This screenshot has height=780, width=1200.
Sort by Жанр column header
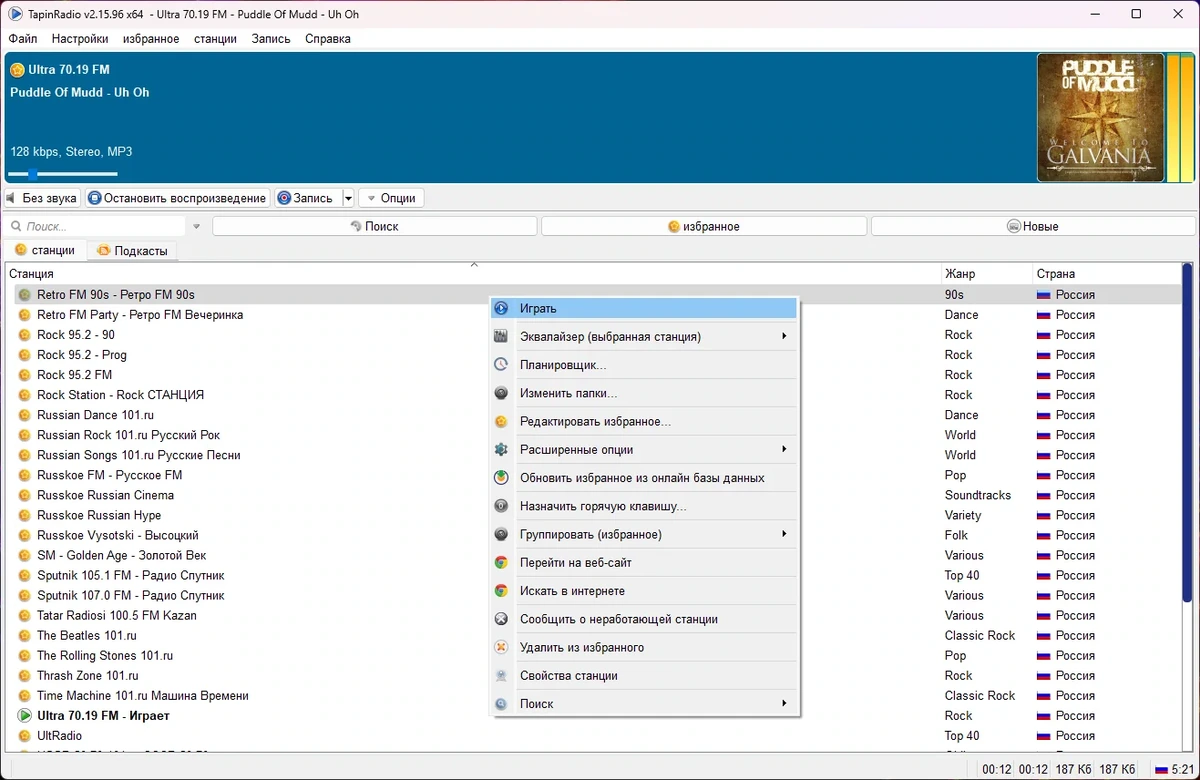click(986, 273)
